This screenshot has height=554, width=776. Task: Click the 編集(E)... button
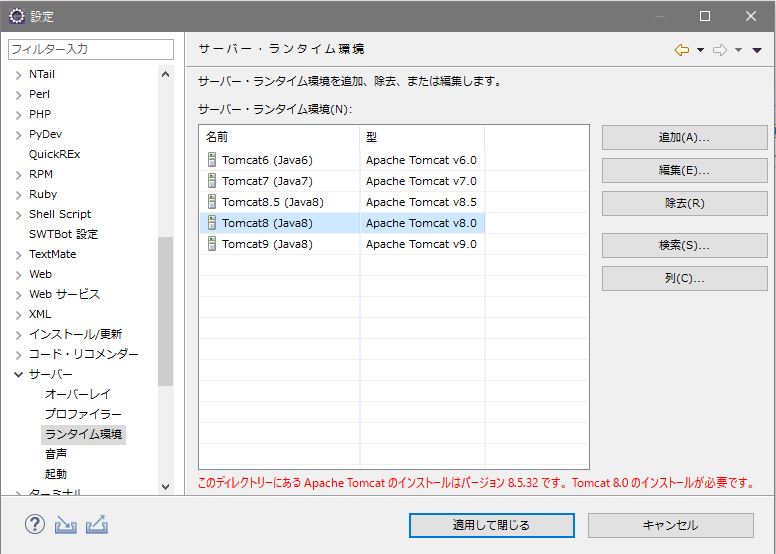point(684,170)
